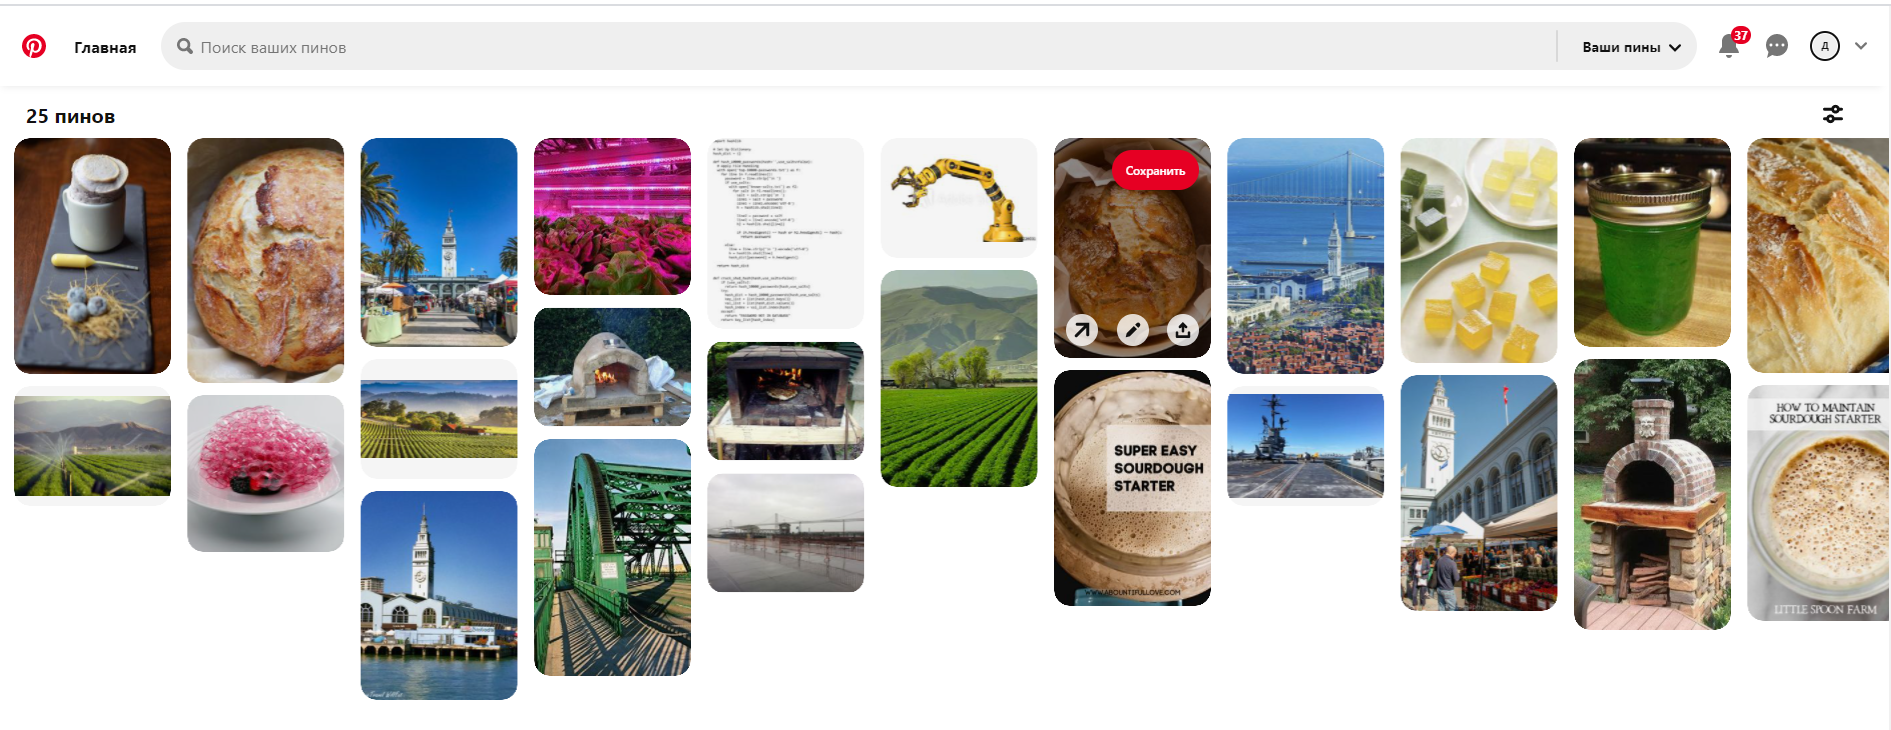The width and height of the screenshot is (1891, 730).
Task: Open the profile avatar circle
Action: (1825, 46)
